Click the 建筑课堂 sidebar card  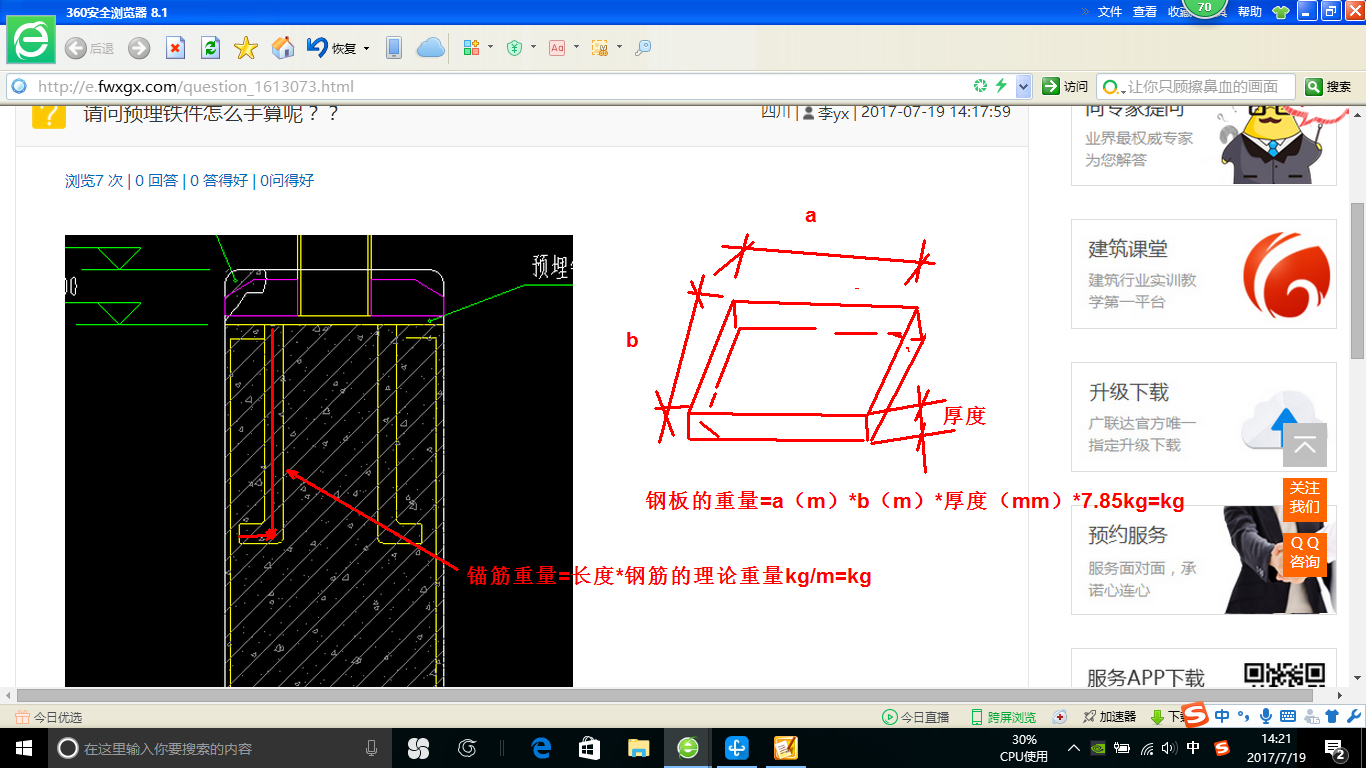click(x=1204, y=274)
